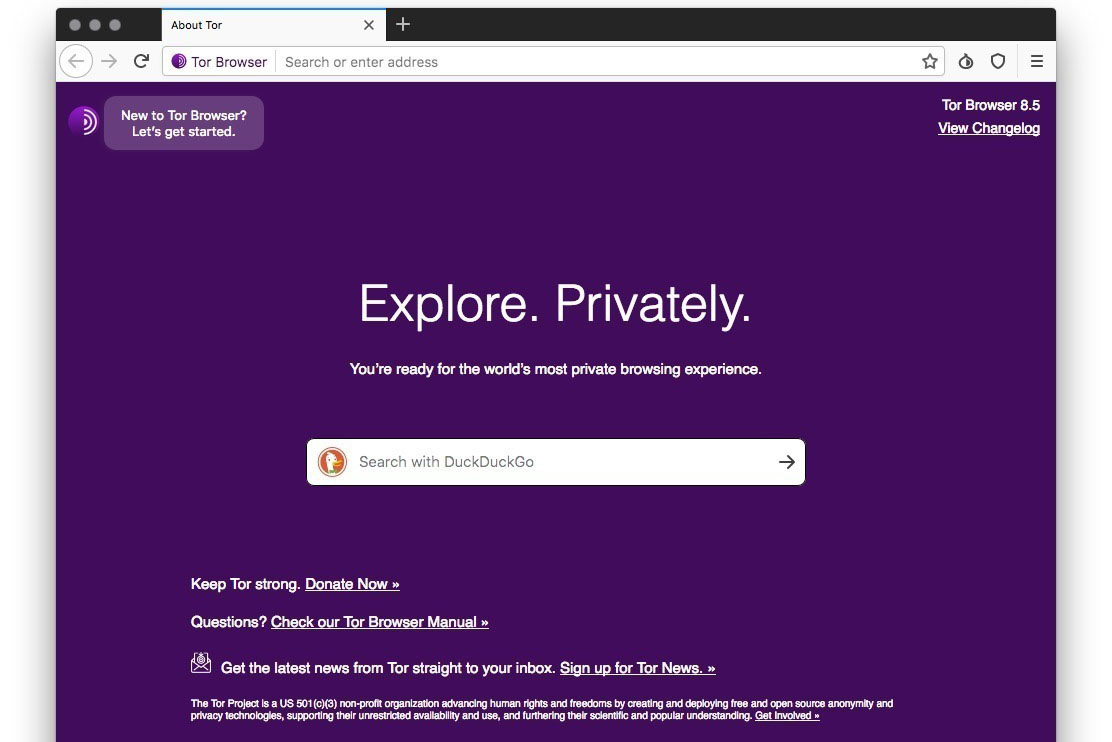Open a new tab with the plus button
This screenshot has height=742, width=1112.
403,24
